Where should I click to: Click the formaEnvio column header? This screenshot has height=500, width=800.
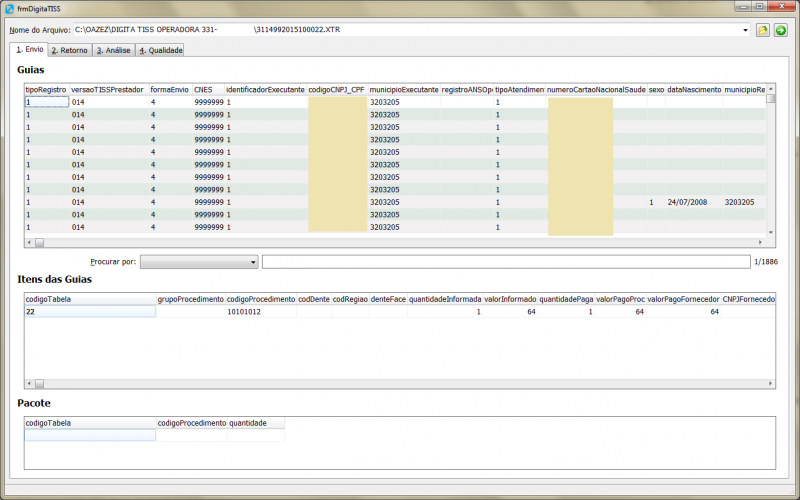point(170,90)
